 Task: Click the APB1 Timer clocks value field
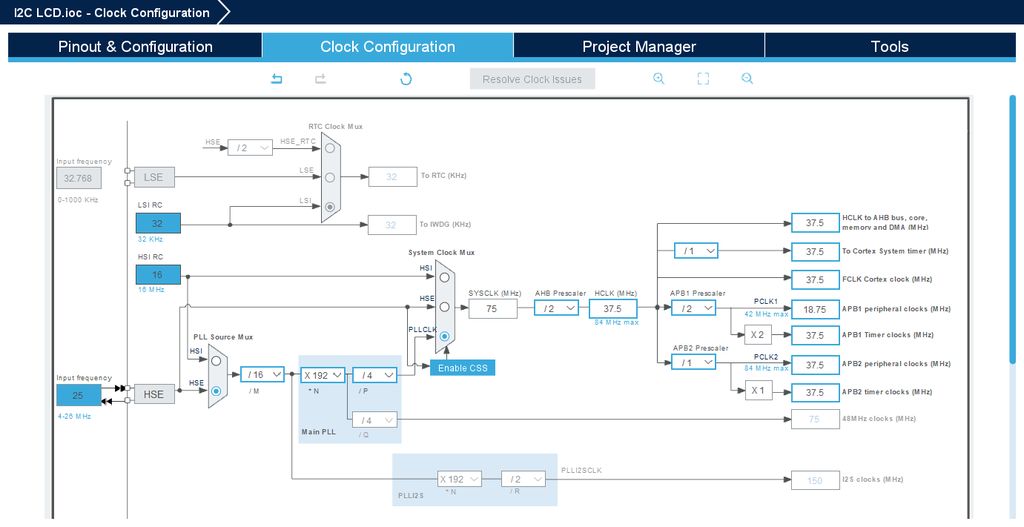coord(815,336)
